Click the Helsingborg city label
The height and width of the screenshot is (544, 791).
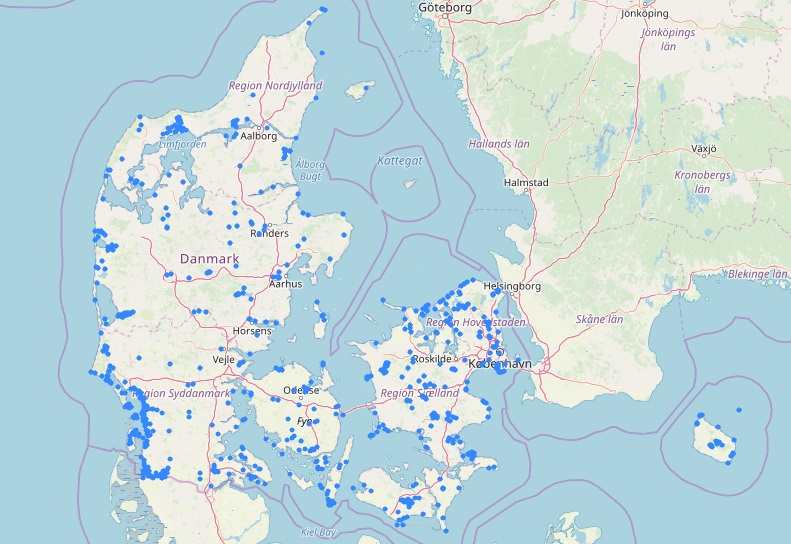(512, 286)
